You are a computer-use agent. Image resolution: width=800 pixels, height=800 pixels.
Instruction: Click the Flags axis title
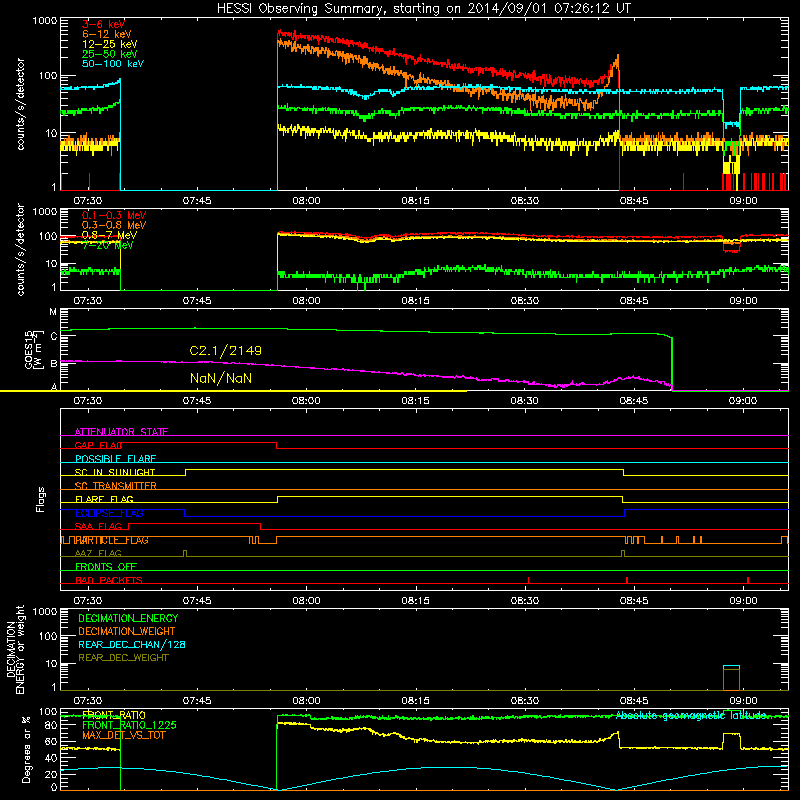[x=41, y=499]
